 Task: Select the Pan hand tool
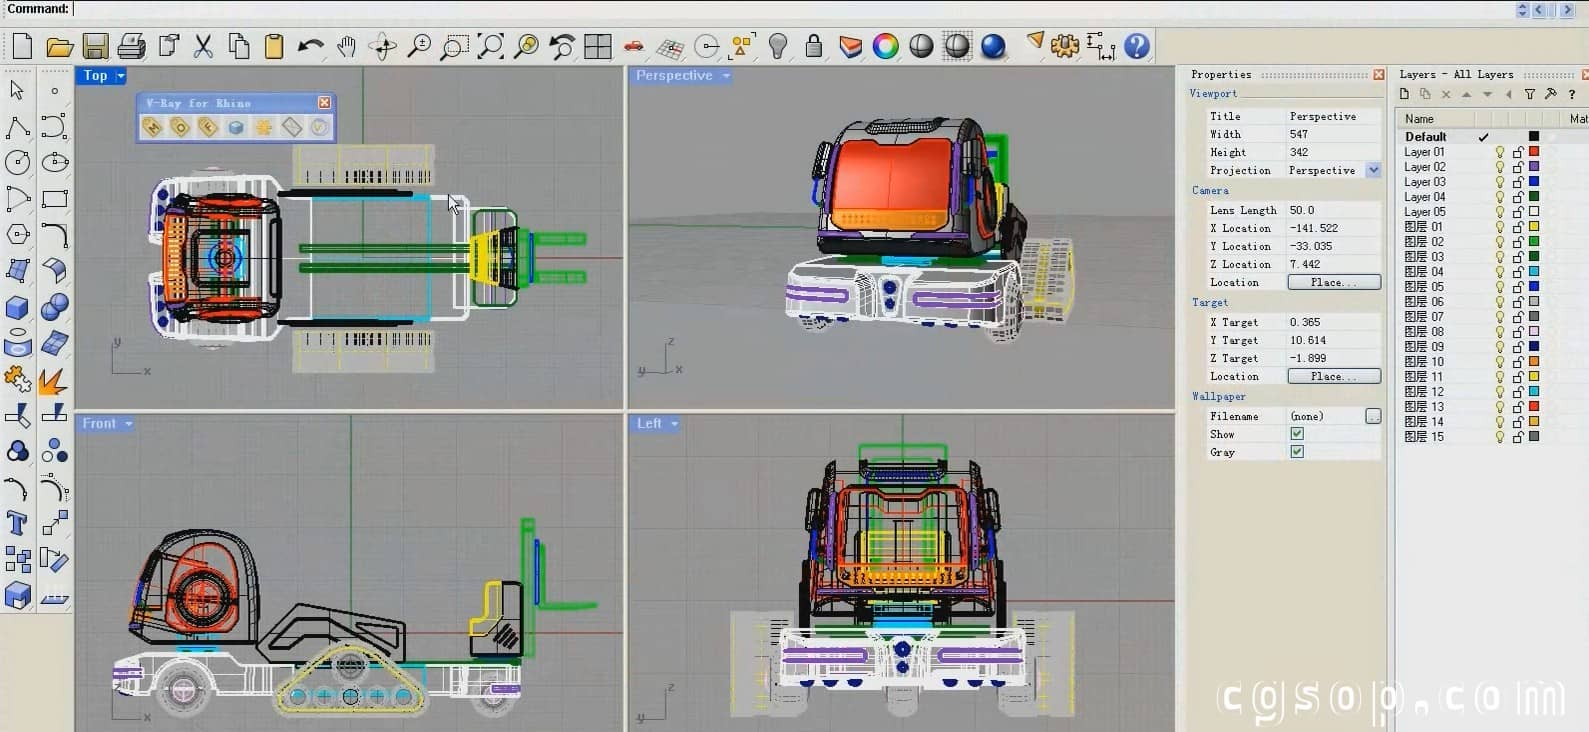pos(346,46)
